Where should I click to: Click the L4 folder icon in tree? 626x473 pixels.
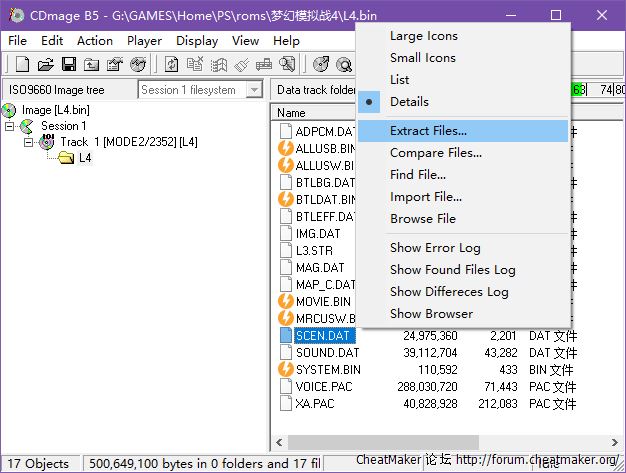[x=66, y=158]
